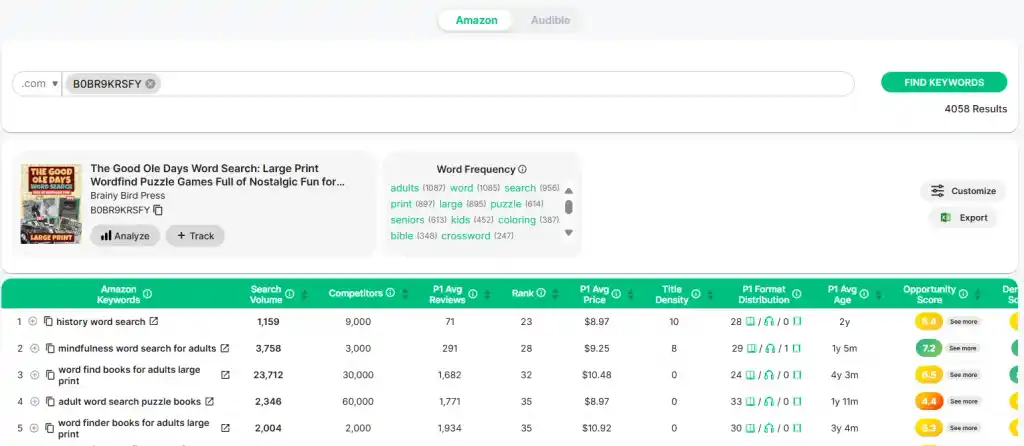Open the .com marketplace dropdown

39,84
